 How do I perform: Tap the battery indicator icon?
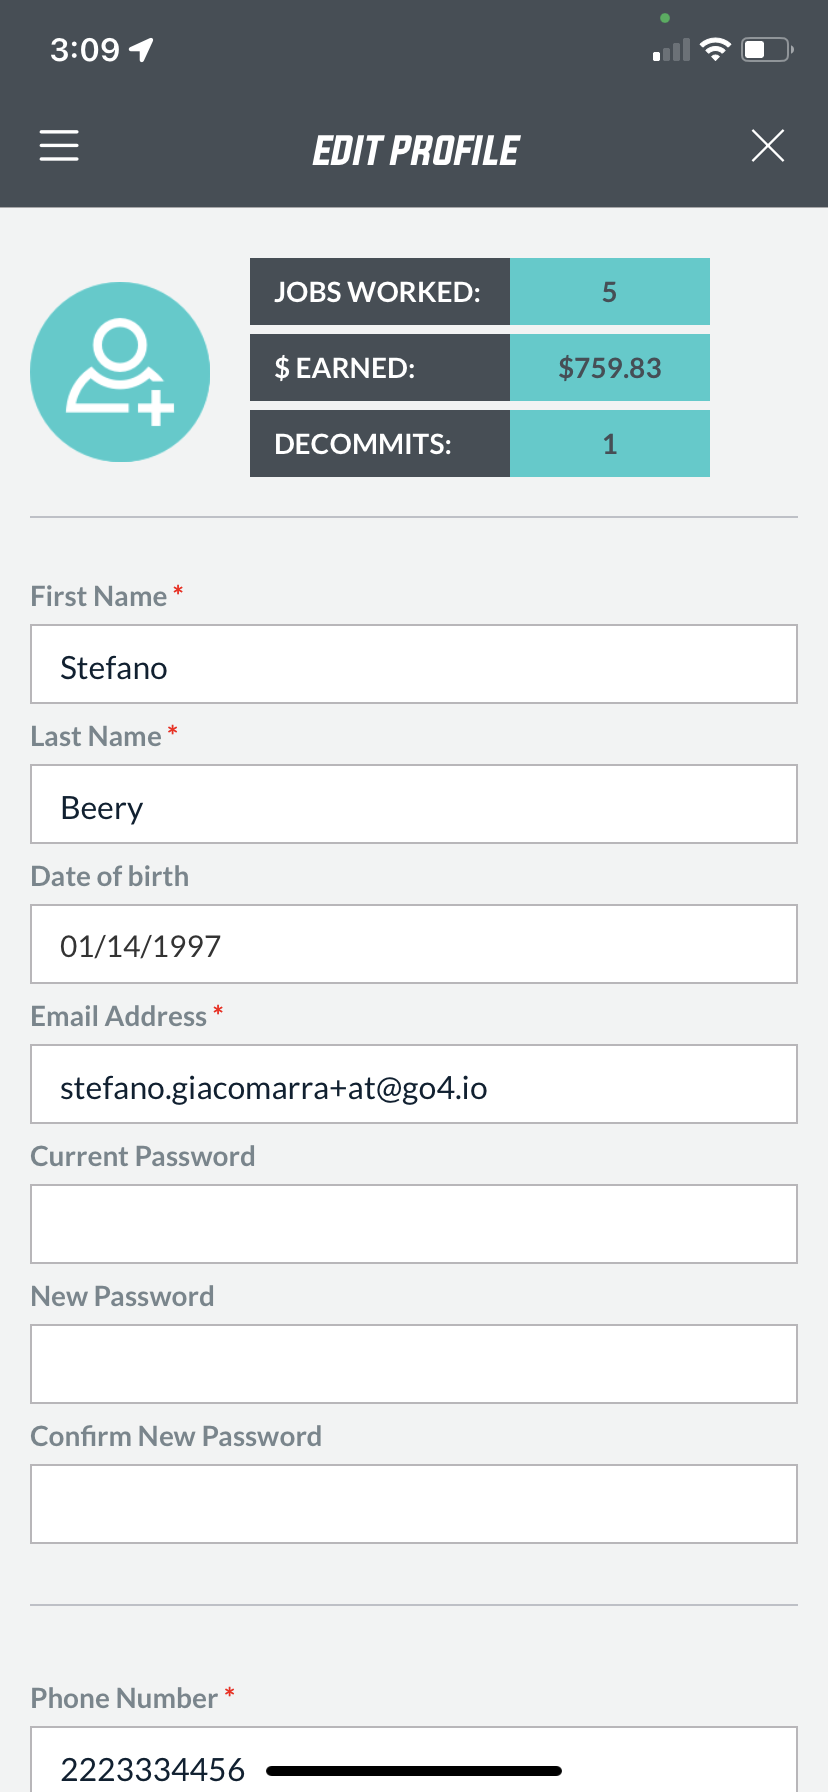pos(767,49)
